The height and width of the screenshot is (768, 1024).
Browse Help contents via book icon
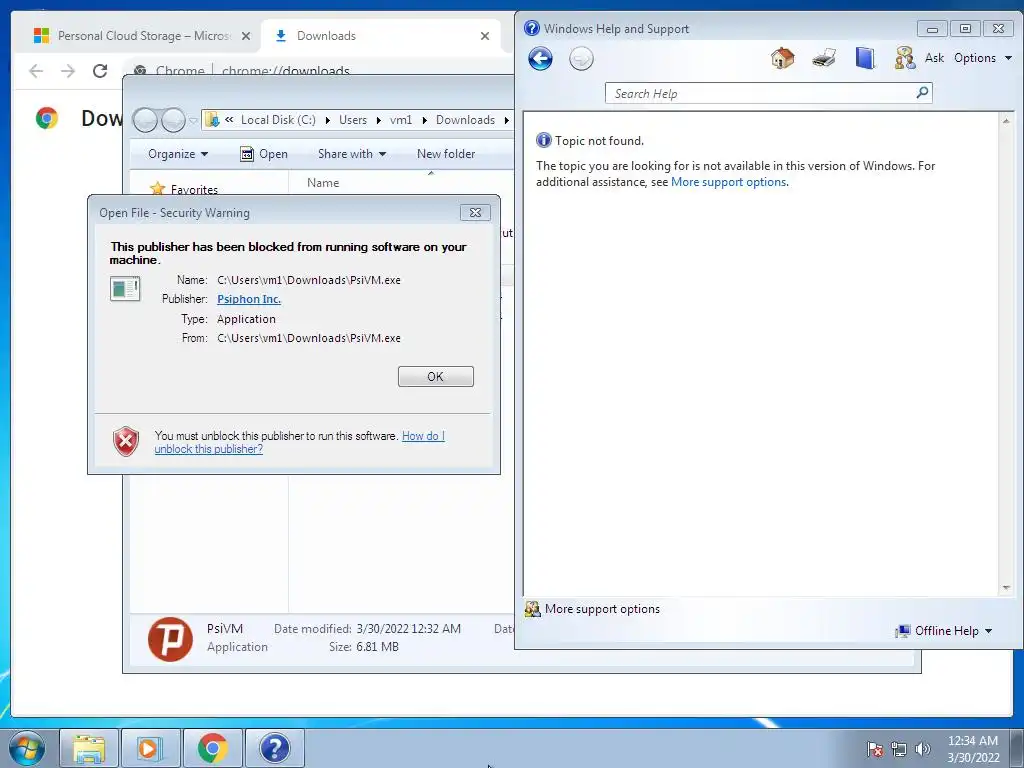865,58
